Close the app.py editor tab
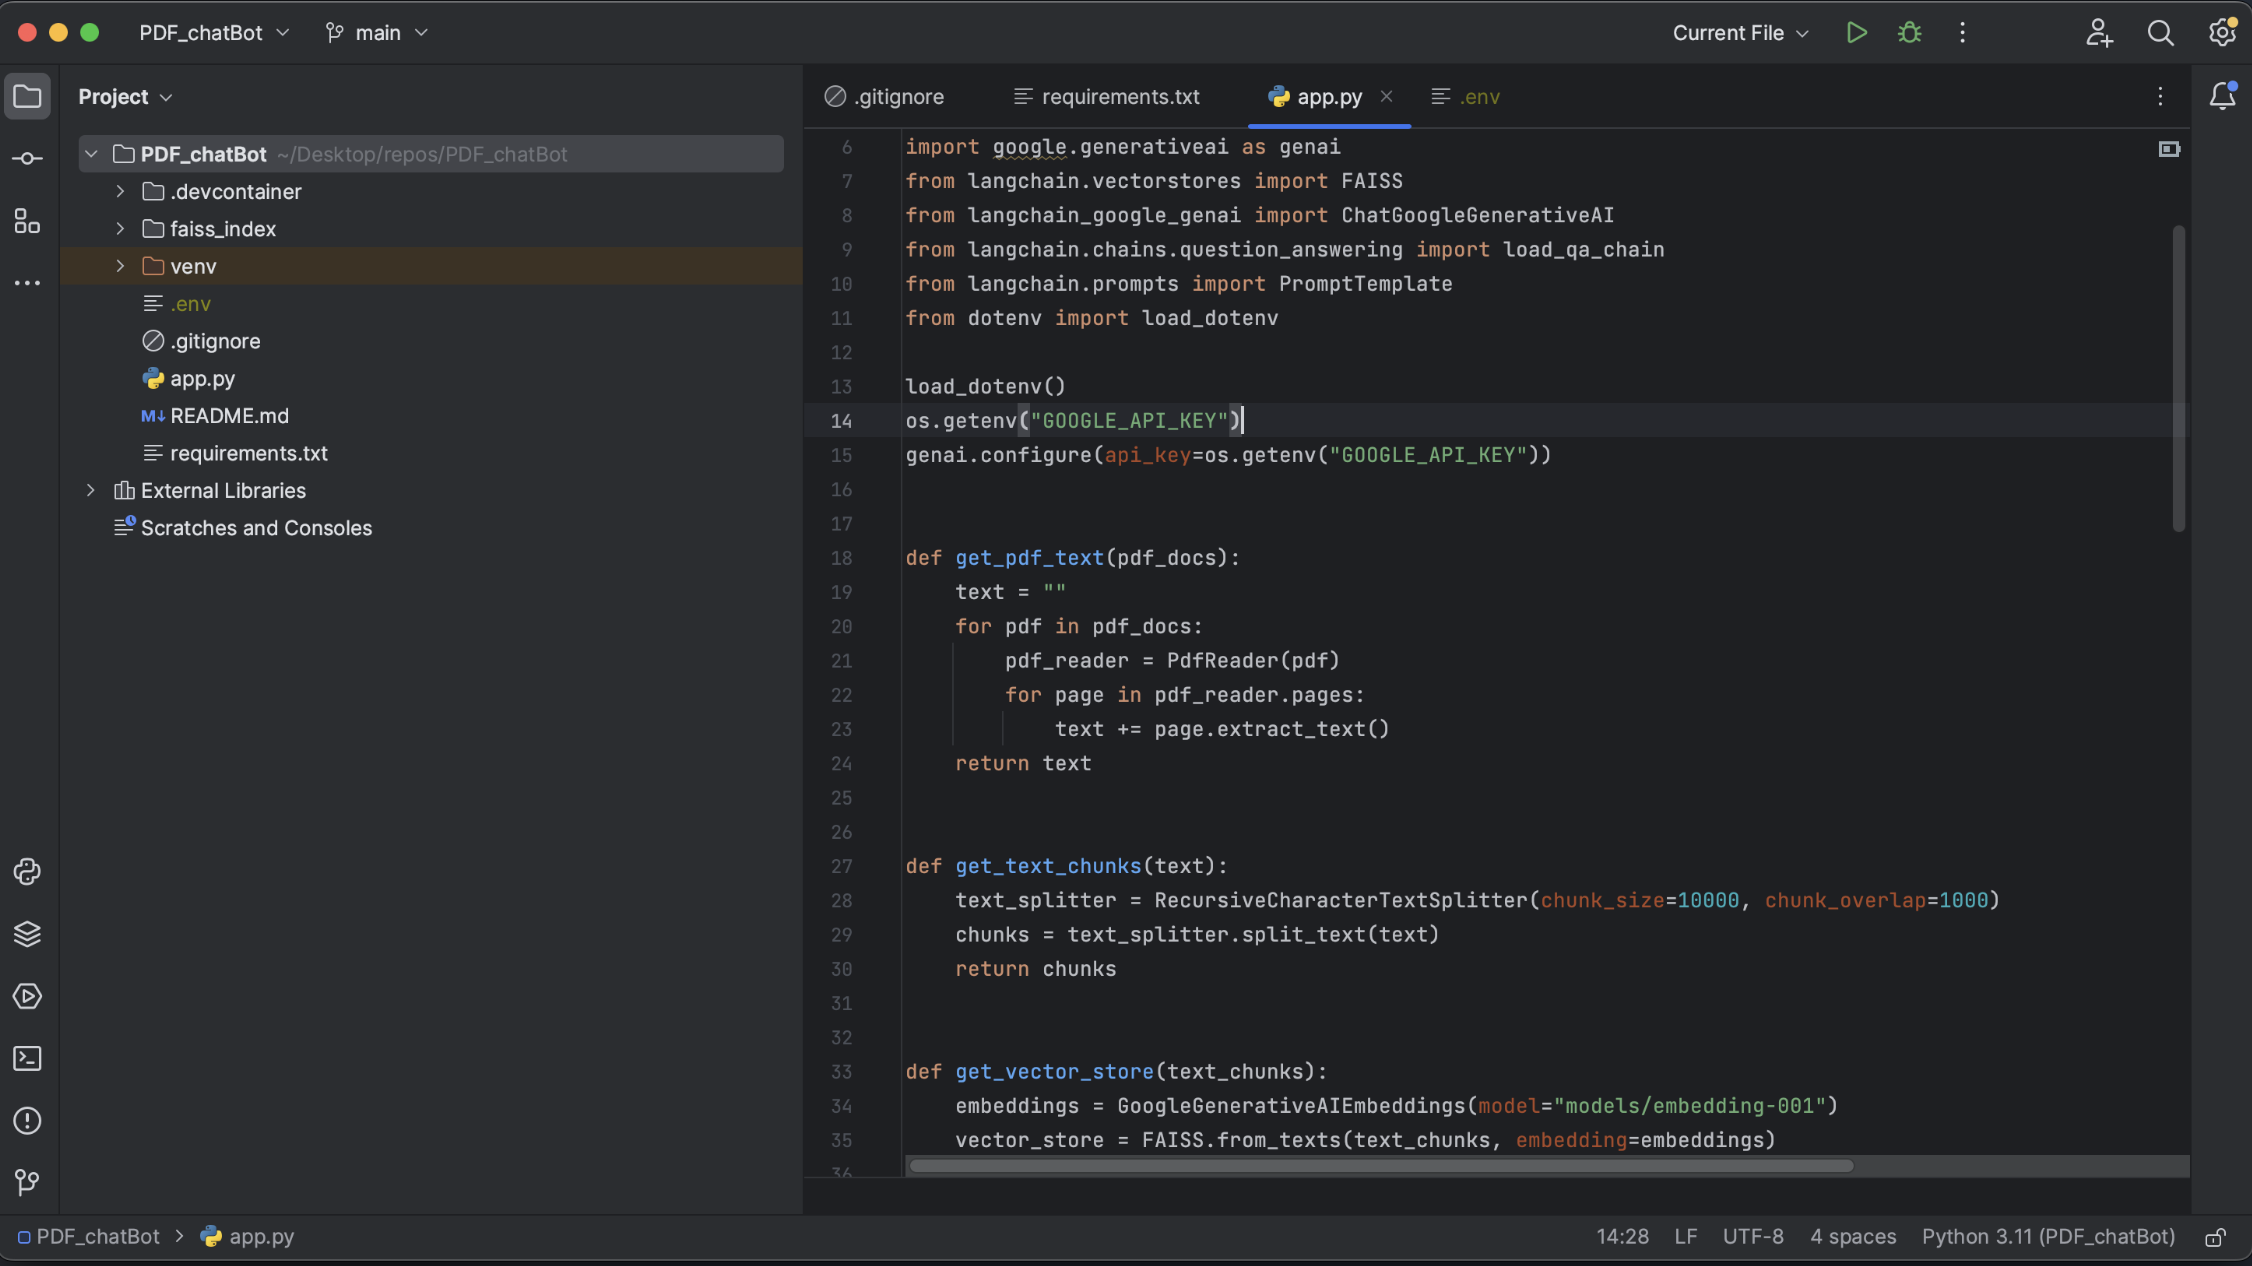Viewport: 2252px width, 1266px height. (1386, 96)
